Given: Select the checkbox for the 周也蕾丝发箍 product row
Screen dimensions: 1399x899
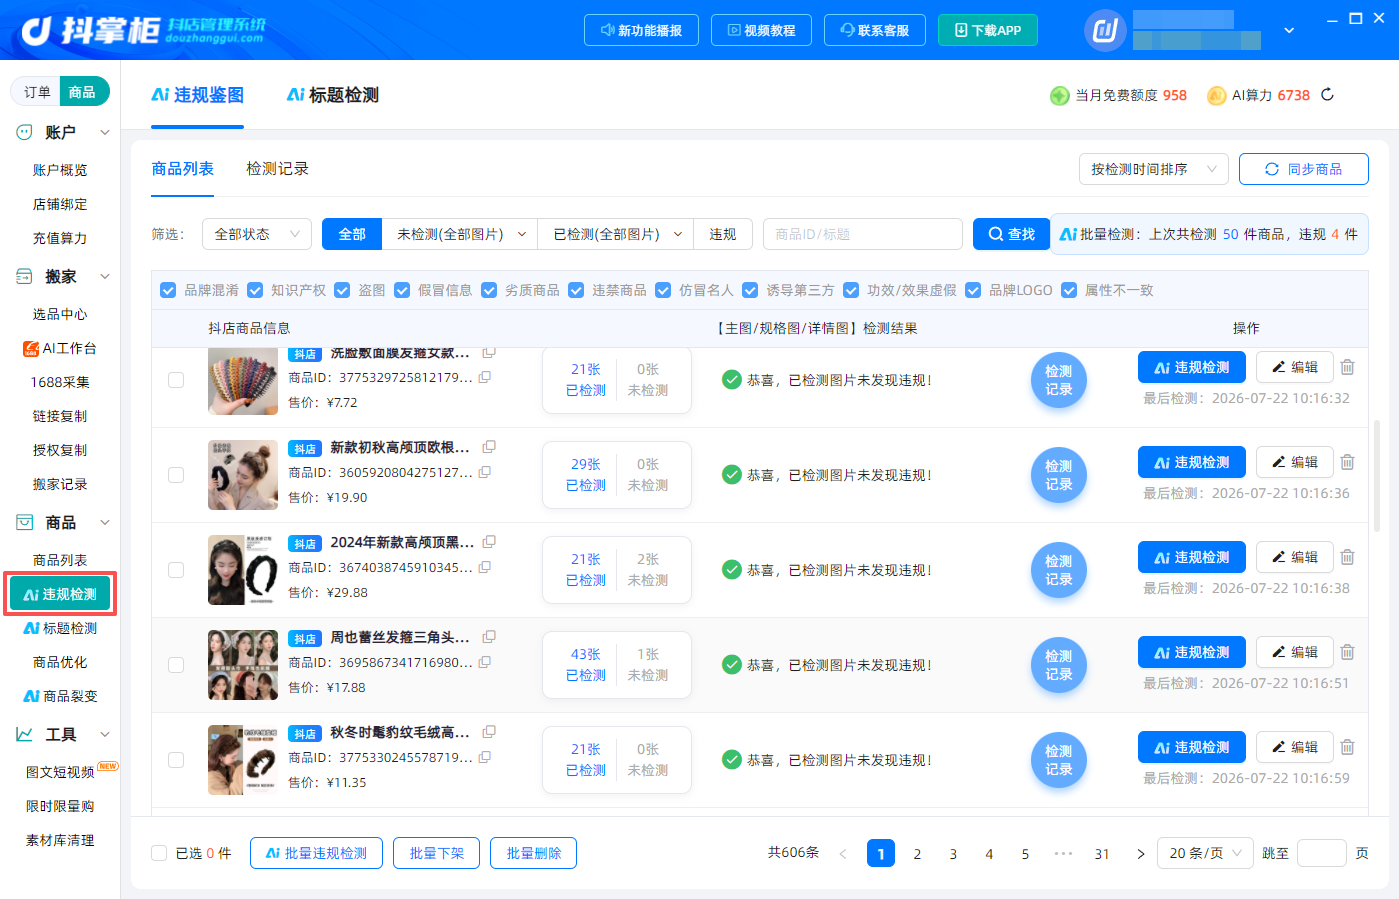Looking at the screenshot, I should pos(176,665).
